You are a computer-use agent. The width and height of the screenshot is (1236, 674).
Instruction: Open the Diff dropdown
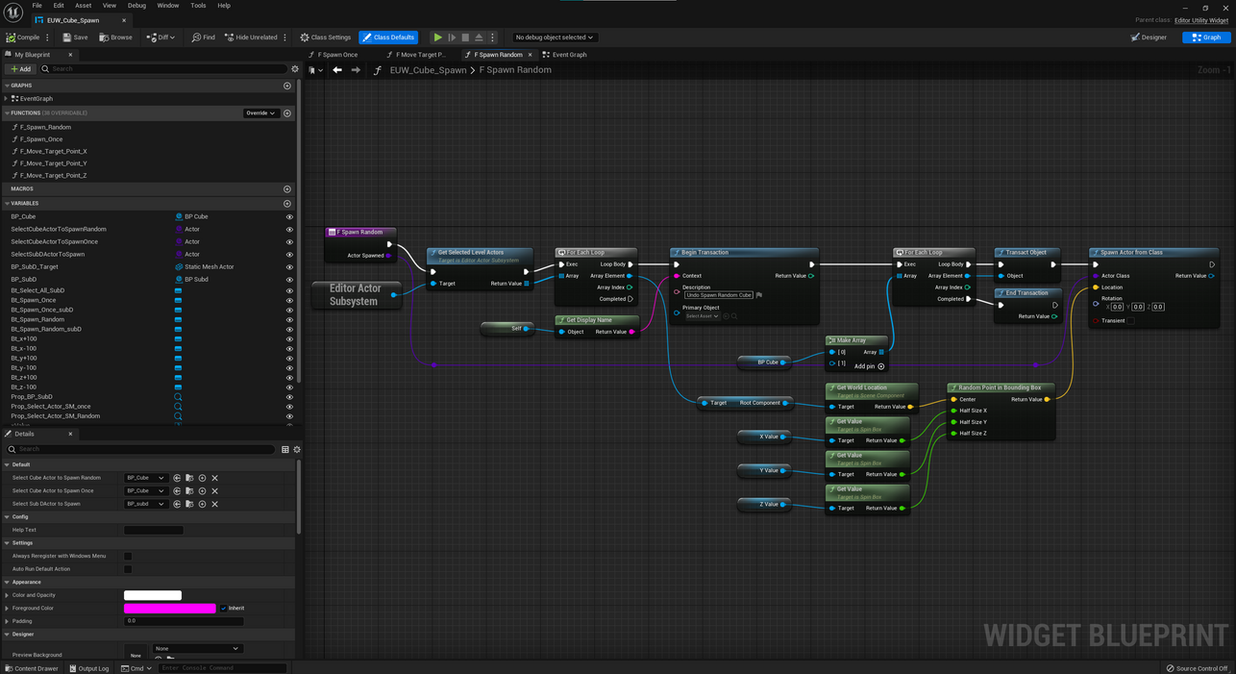tap(160, 37)
